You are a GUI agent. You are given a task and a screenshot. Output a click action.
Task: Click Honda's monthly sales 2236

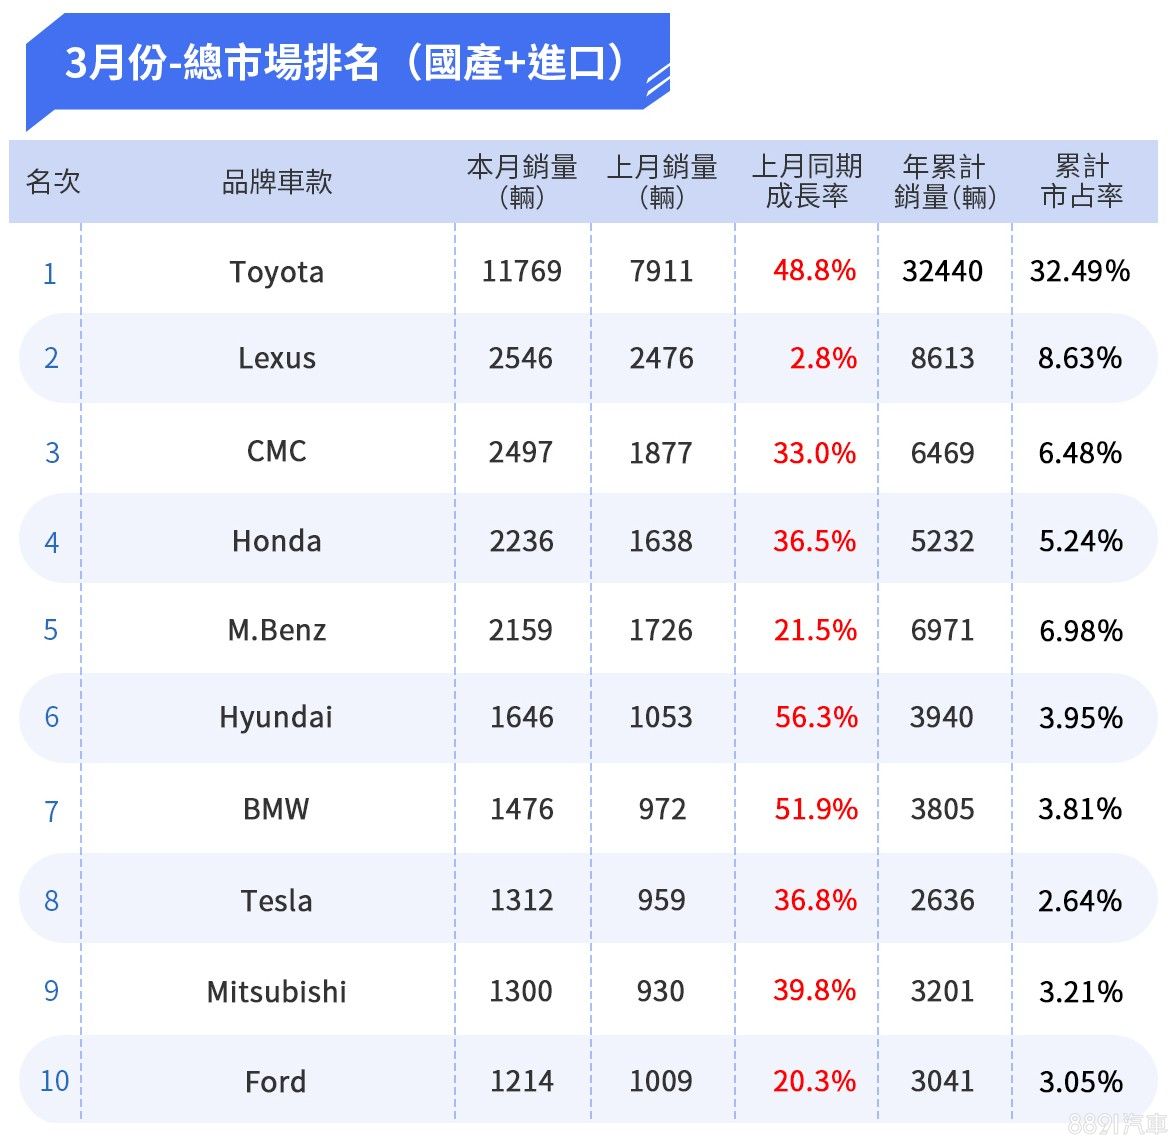click(521, 541)
